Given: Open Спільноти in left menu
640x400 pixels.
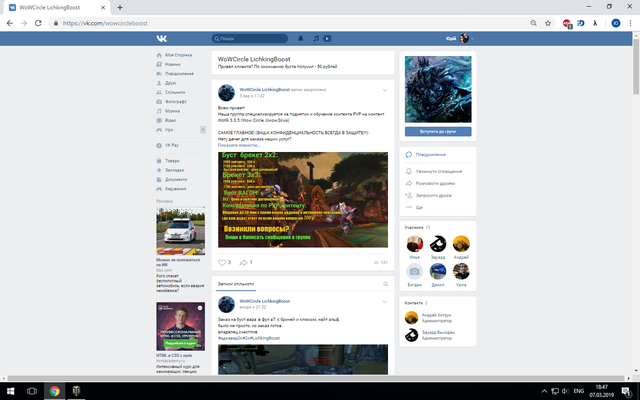Looking at the screenshot, I should point(175,92).
